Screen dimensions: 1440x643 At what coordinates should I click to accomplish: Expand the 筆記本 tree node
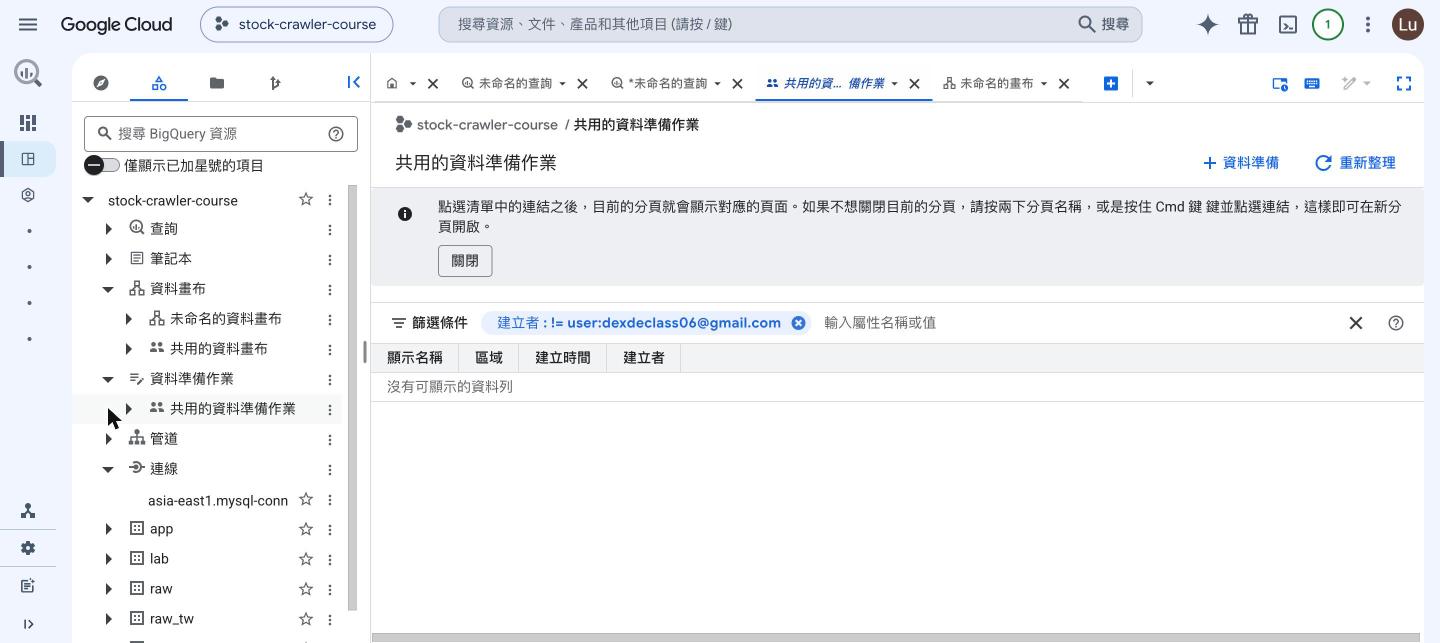109,260
